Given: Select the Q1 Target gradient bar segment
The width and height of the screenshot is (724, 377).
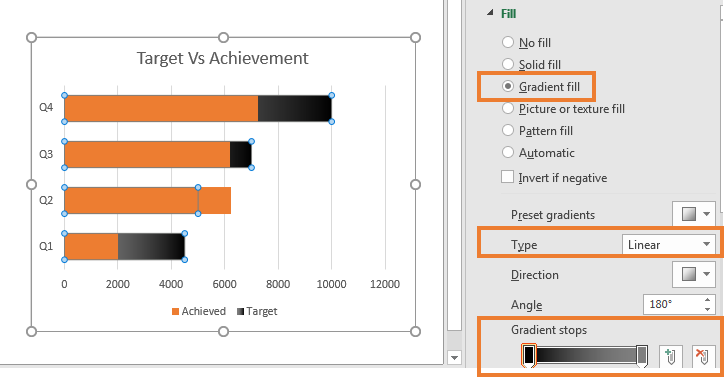Looking at the screenshot, I should 151,247.
